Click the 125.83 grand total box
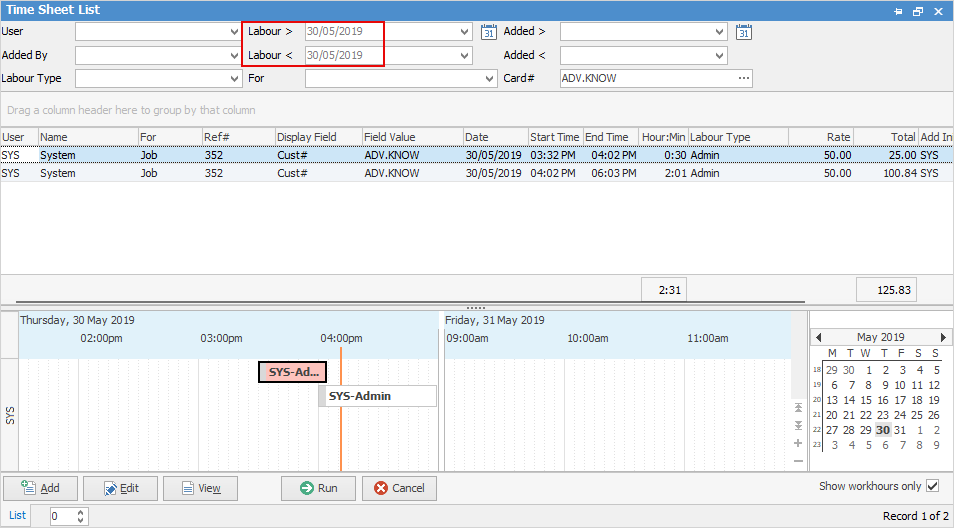The height and width of the screenshot is (528, 954). [x=886, y=290]
